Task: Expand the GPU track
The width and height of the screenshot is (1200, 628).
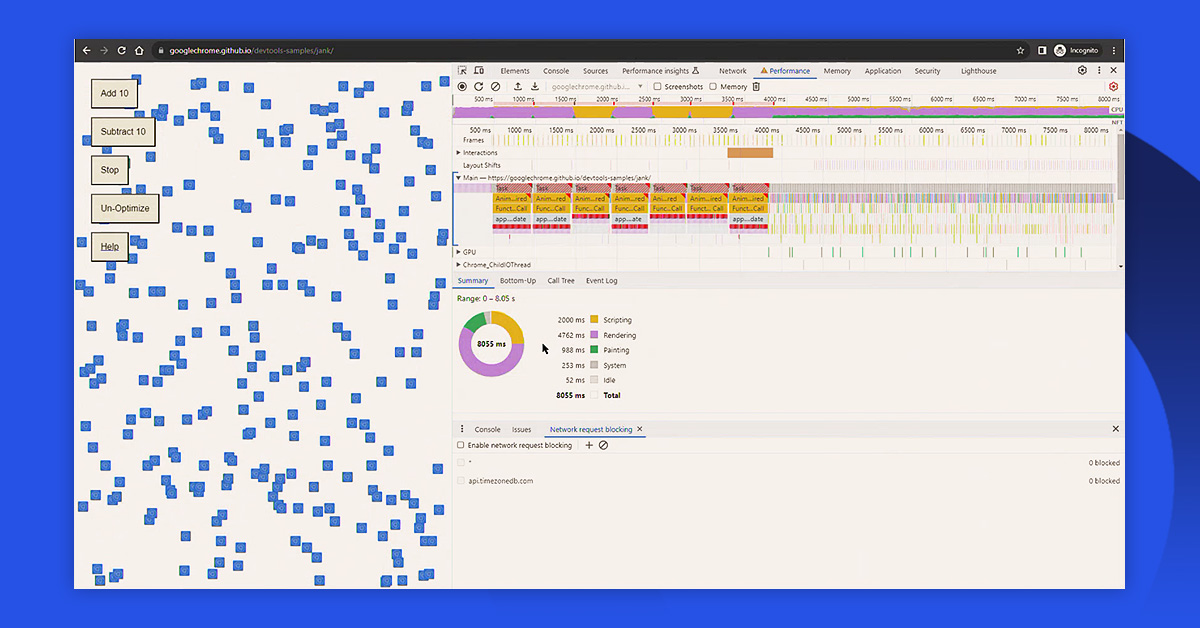Action: [x=459, y=252]
